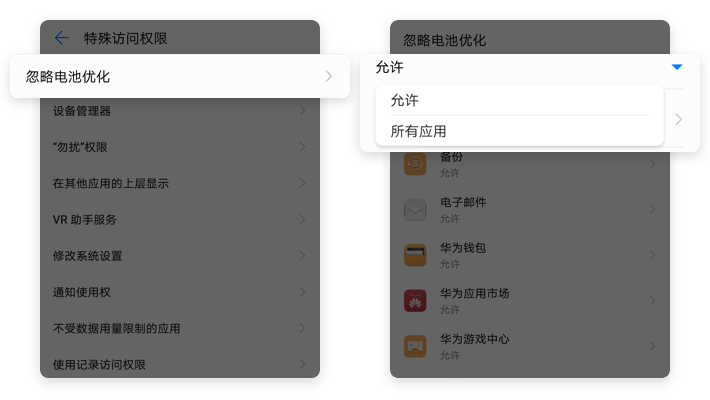Screen dimensions: 710x400
Task: Open "勿扰"权限 settings row
Action: (x=180, y=147)
